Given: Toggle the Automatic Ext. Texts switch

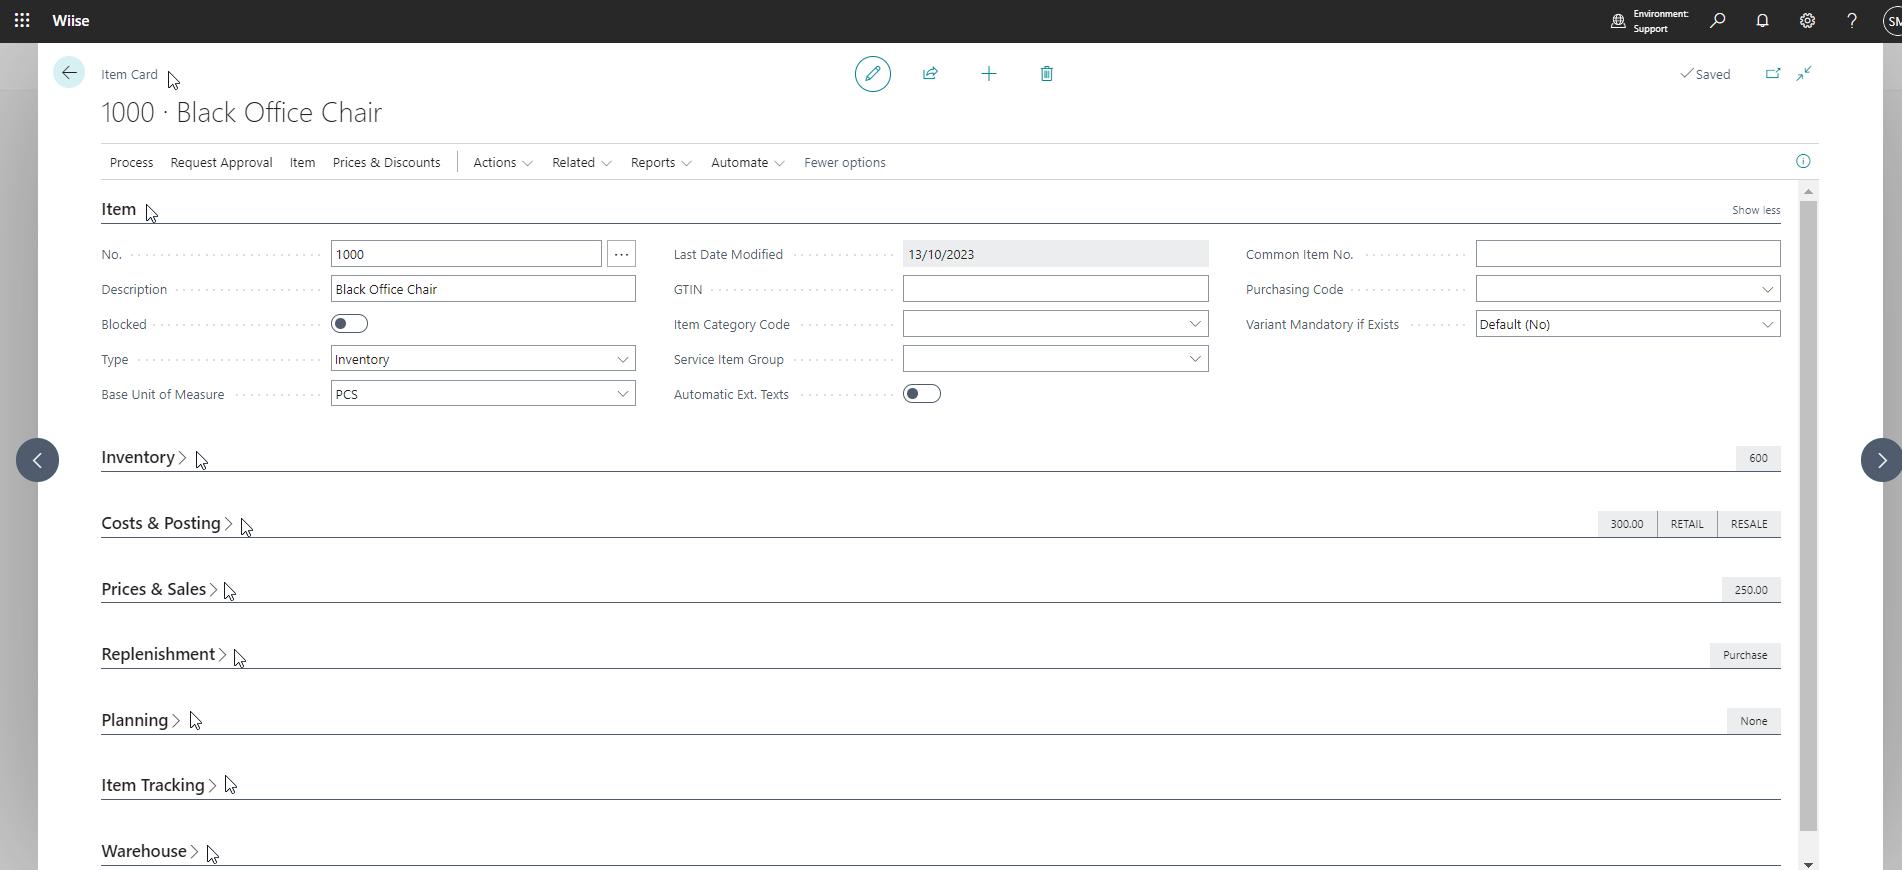Looking at the screenshot, I should coord(921,394).
